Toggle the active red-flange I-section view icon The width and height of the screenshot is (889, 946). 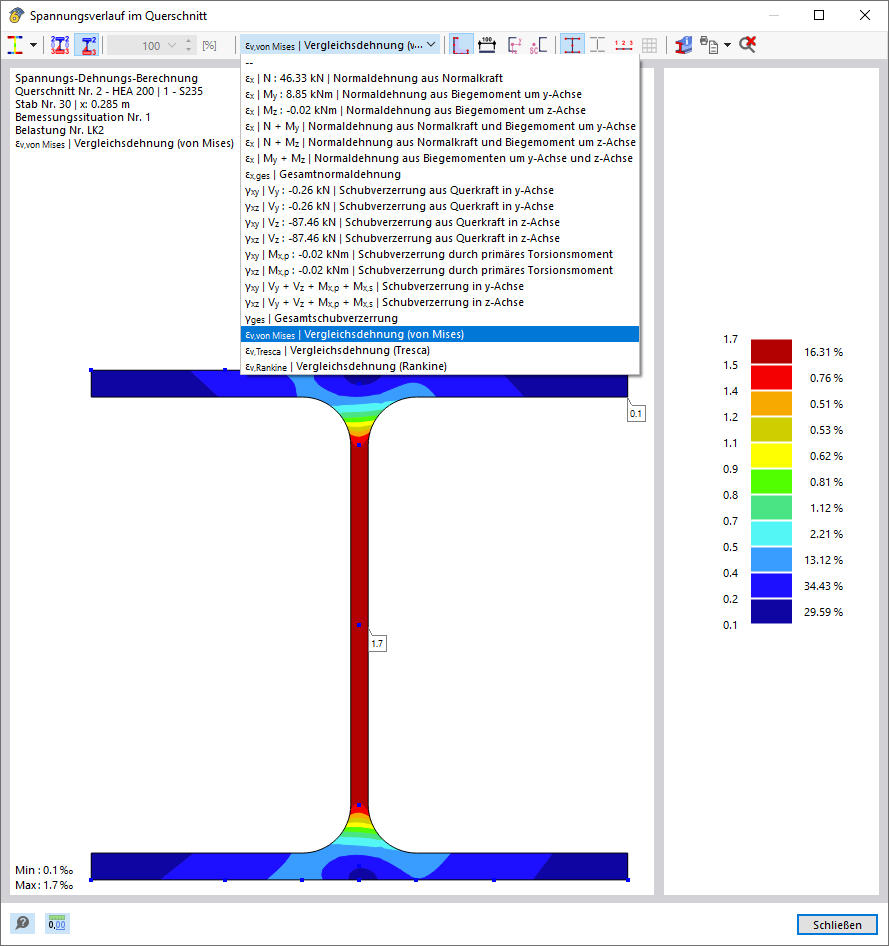[x=572, y=45]
